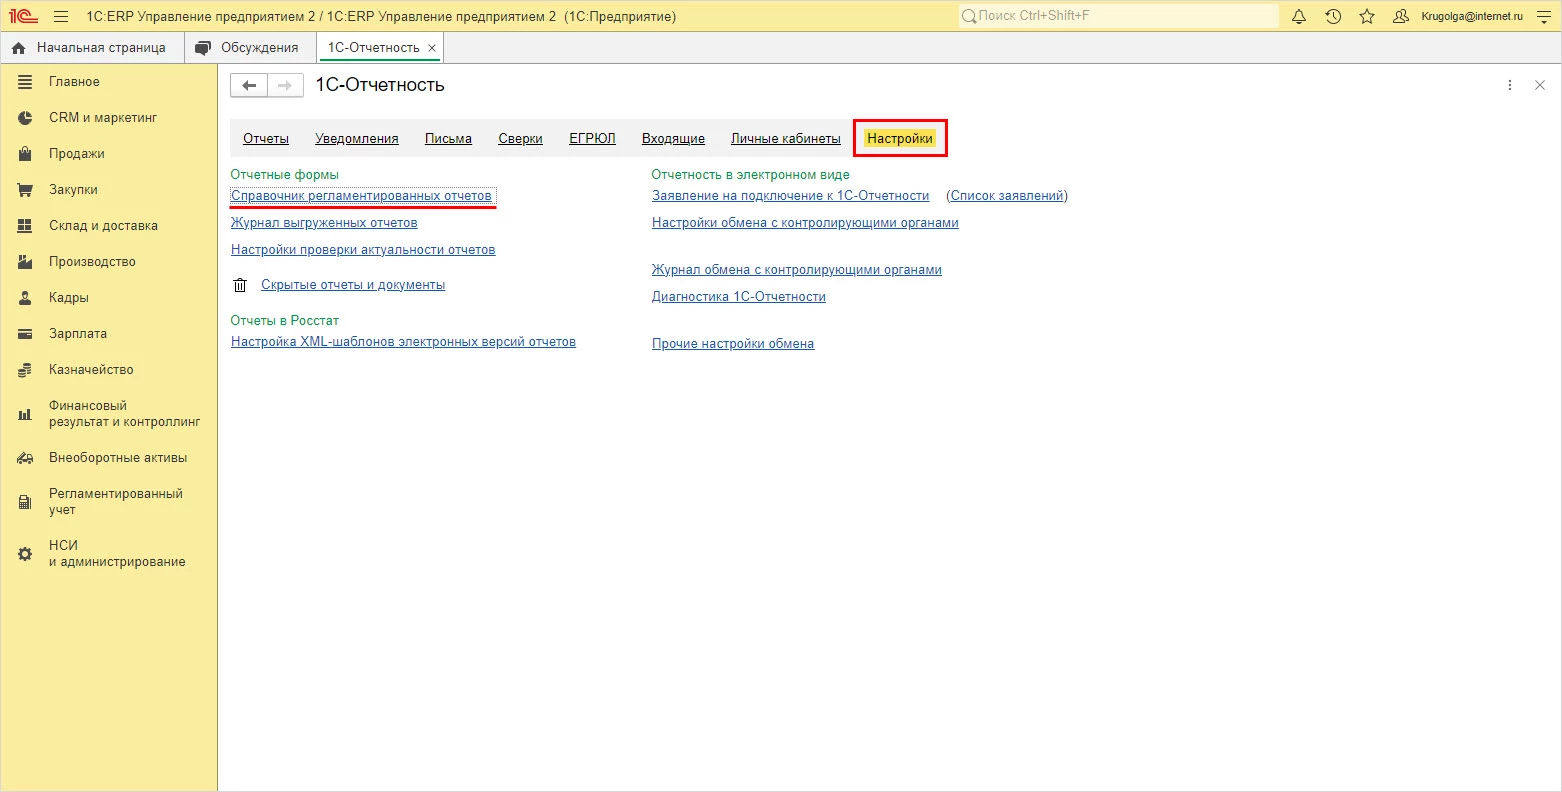This screenshot has height=792, width=1562.
Task: Open Заявление на подключение к 1С-Отчетности
Action: 791,196
